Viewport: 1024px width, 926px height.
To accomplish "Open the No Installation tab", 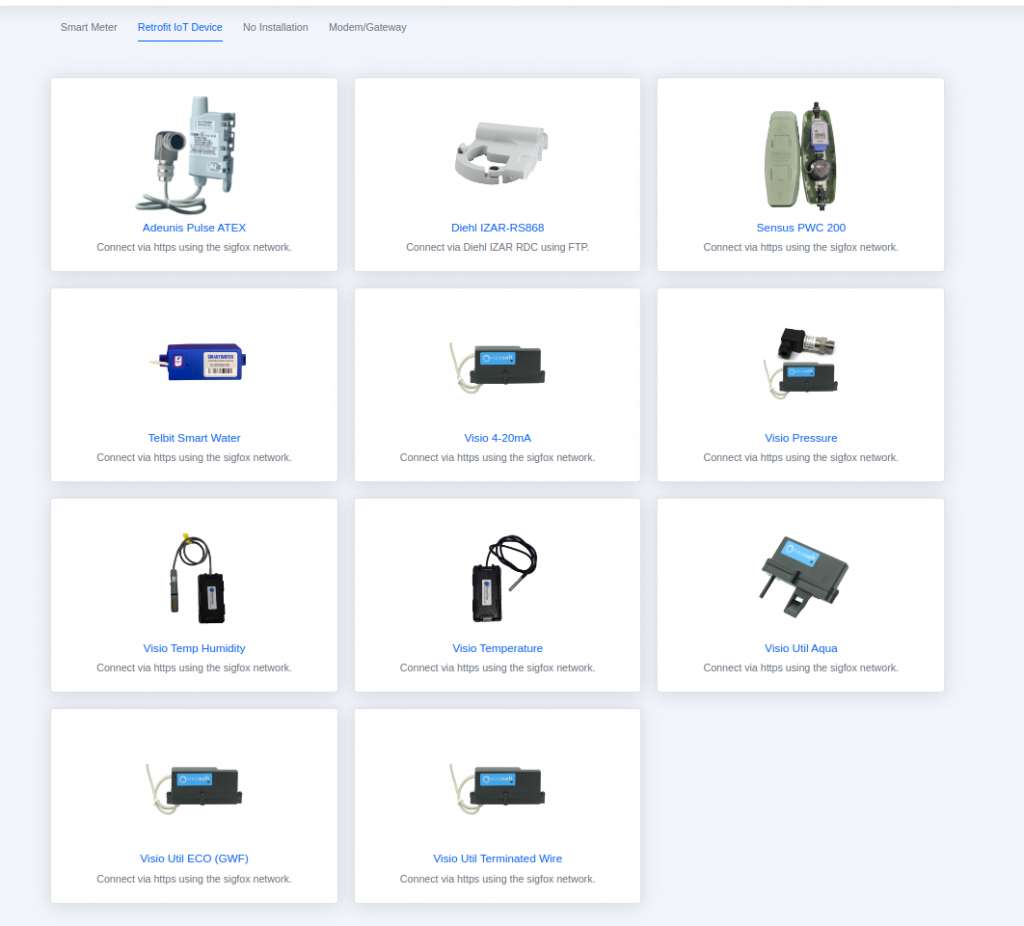I will 275,27.
